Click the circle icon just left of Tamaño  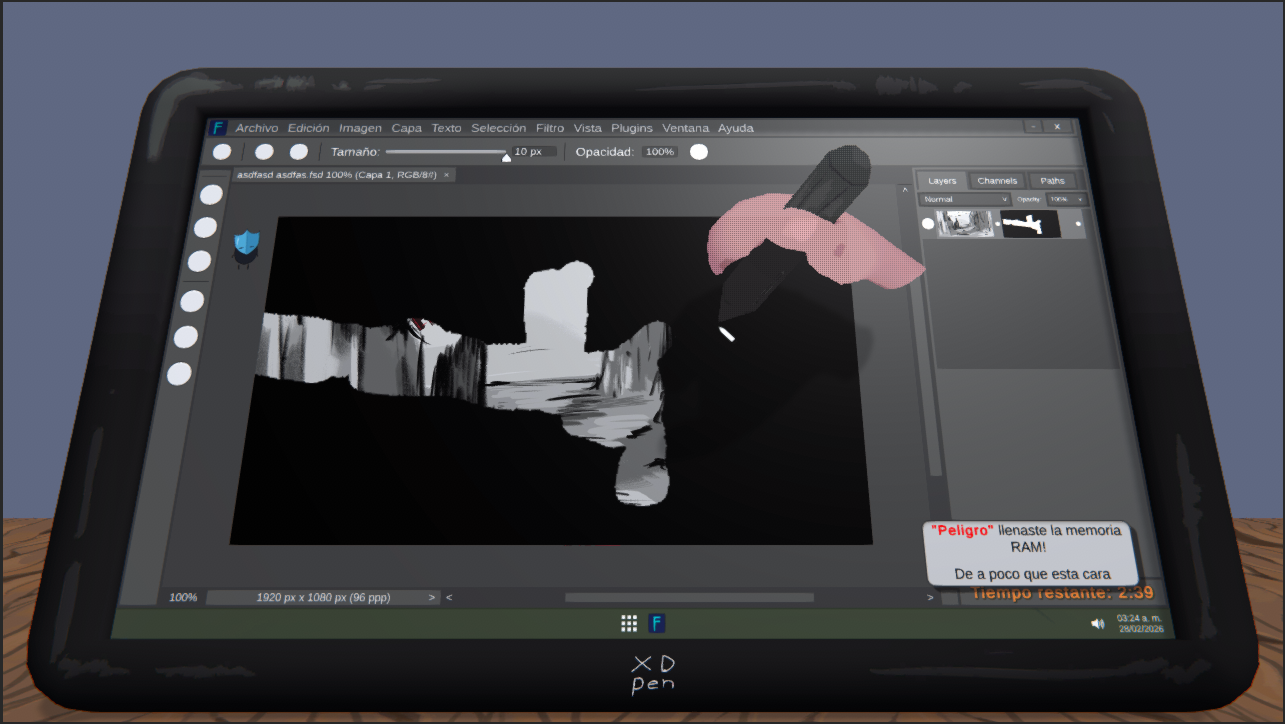(x=299, y=152)
